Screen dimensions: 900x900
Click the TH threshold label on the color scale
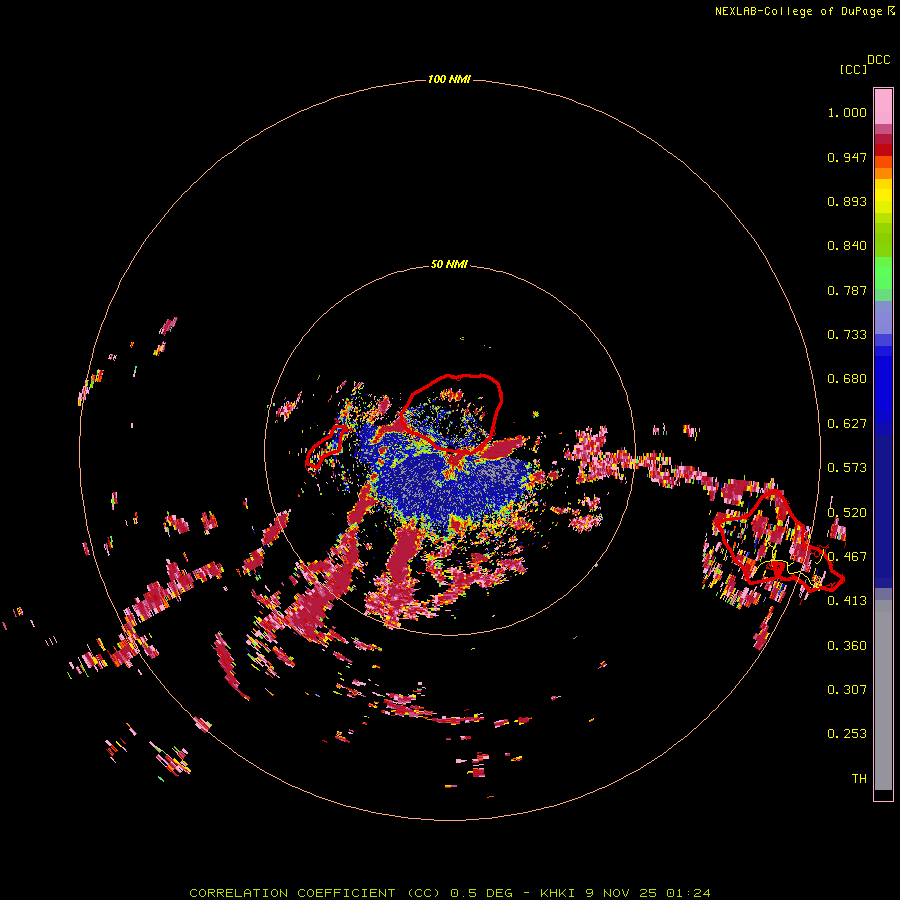pyautogui.click(x=859, y=779)
